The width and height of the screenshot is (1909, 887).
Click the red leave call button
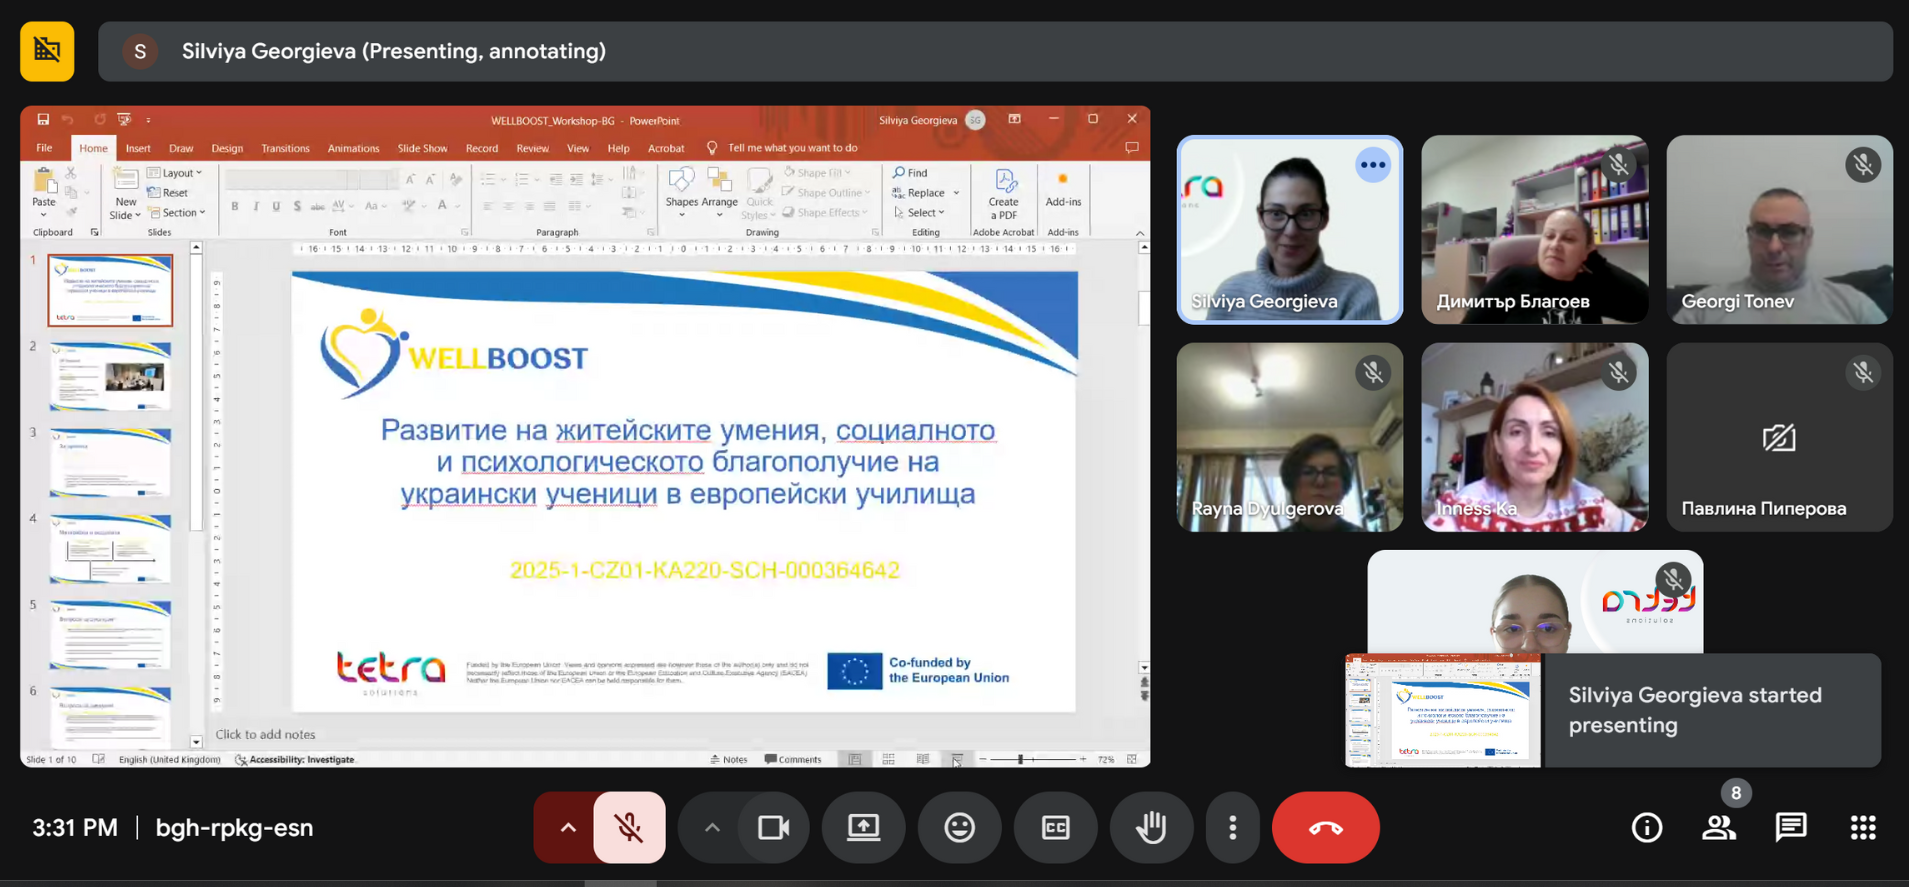pos(1325,828)
